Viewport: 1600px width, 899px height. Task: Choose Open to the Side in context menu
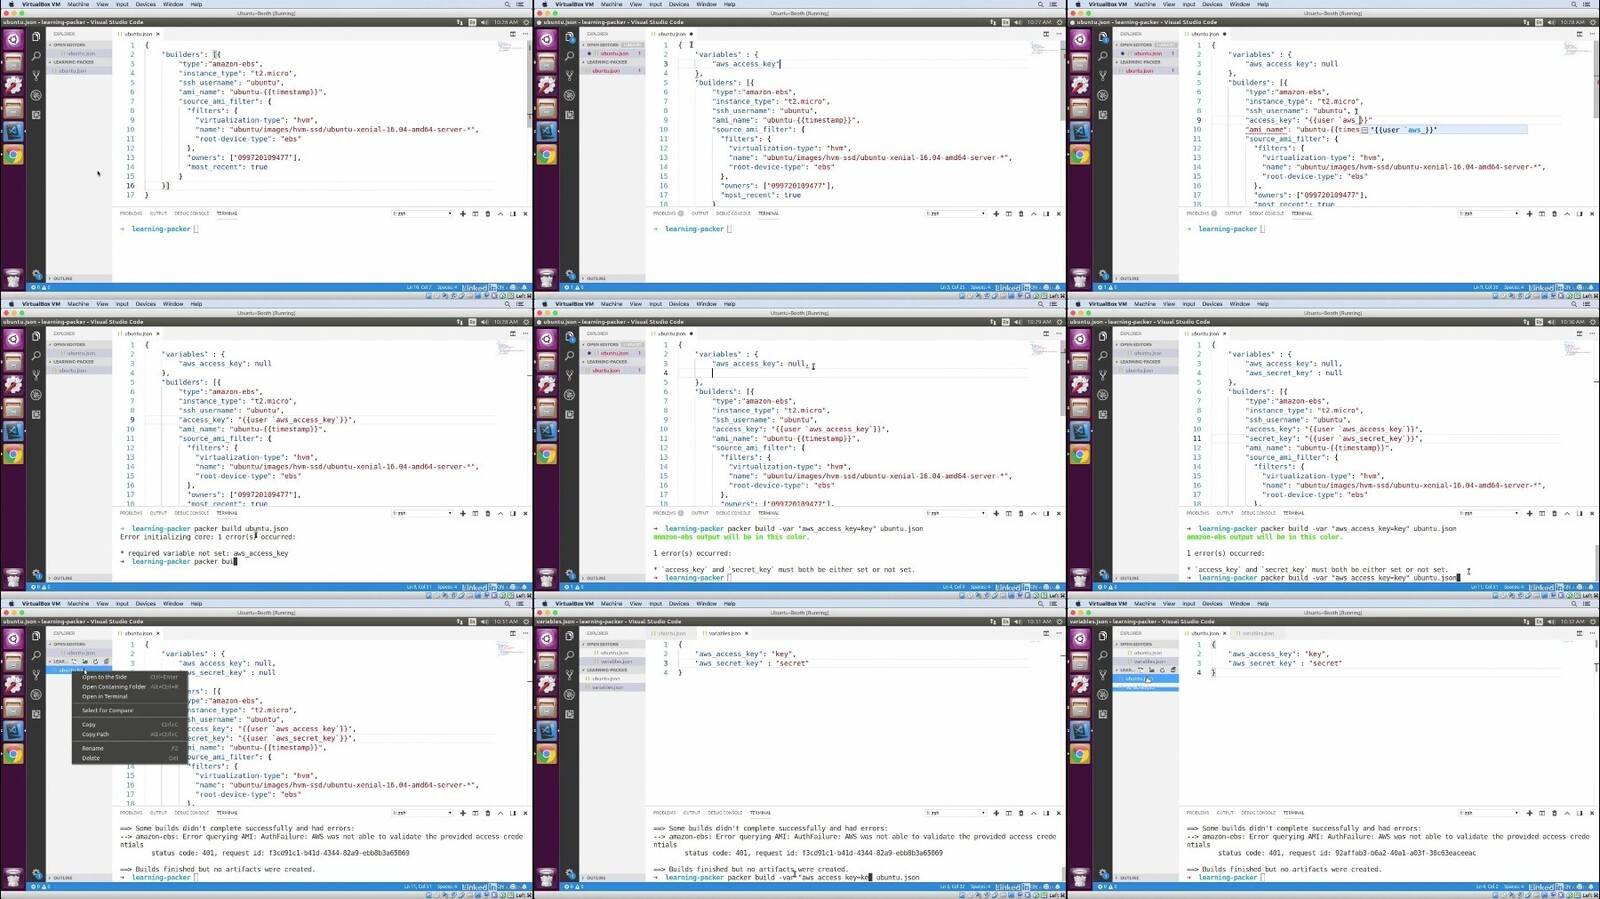[x=129, y=677]
